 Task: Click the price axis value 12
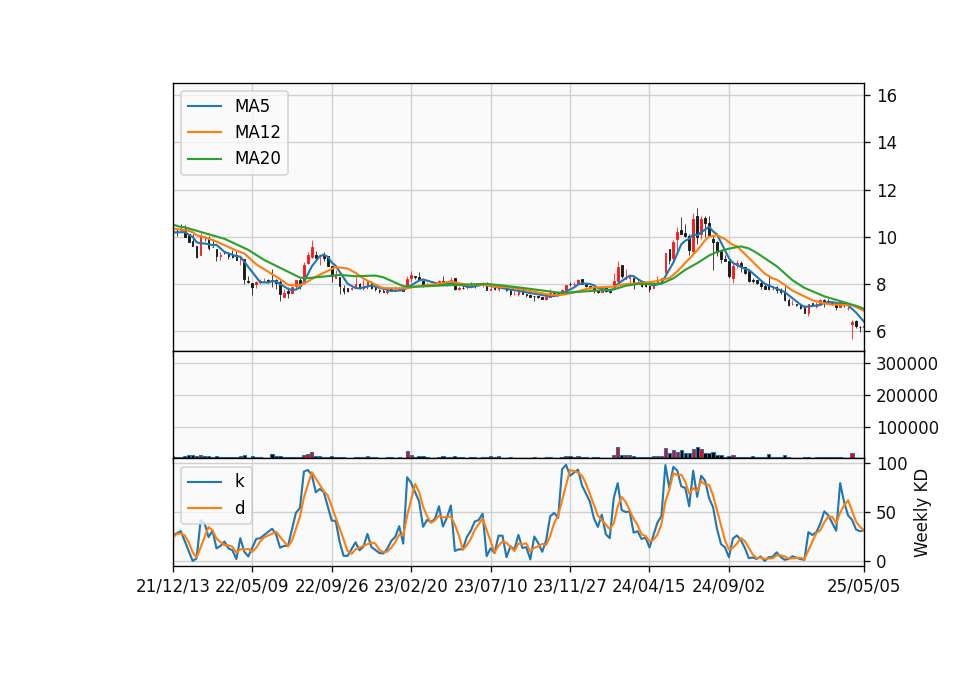point(887,190)
